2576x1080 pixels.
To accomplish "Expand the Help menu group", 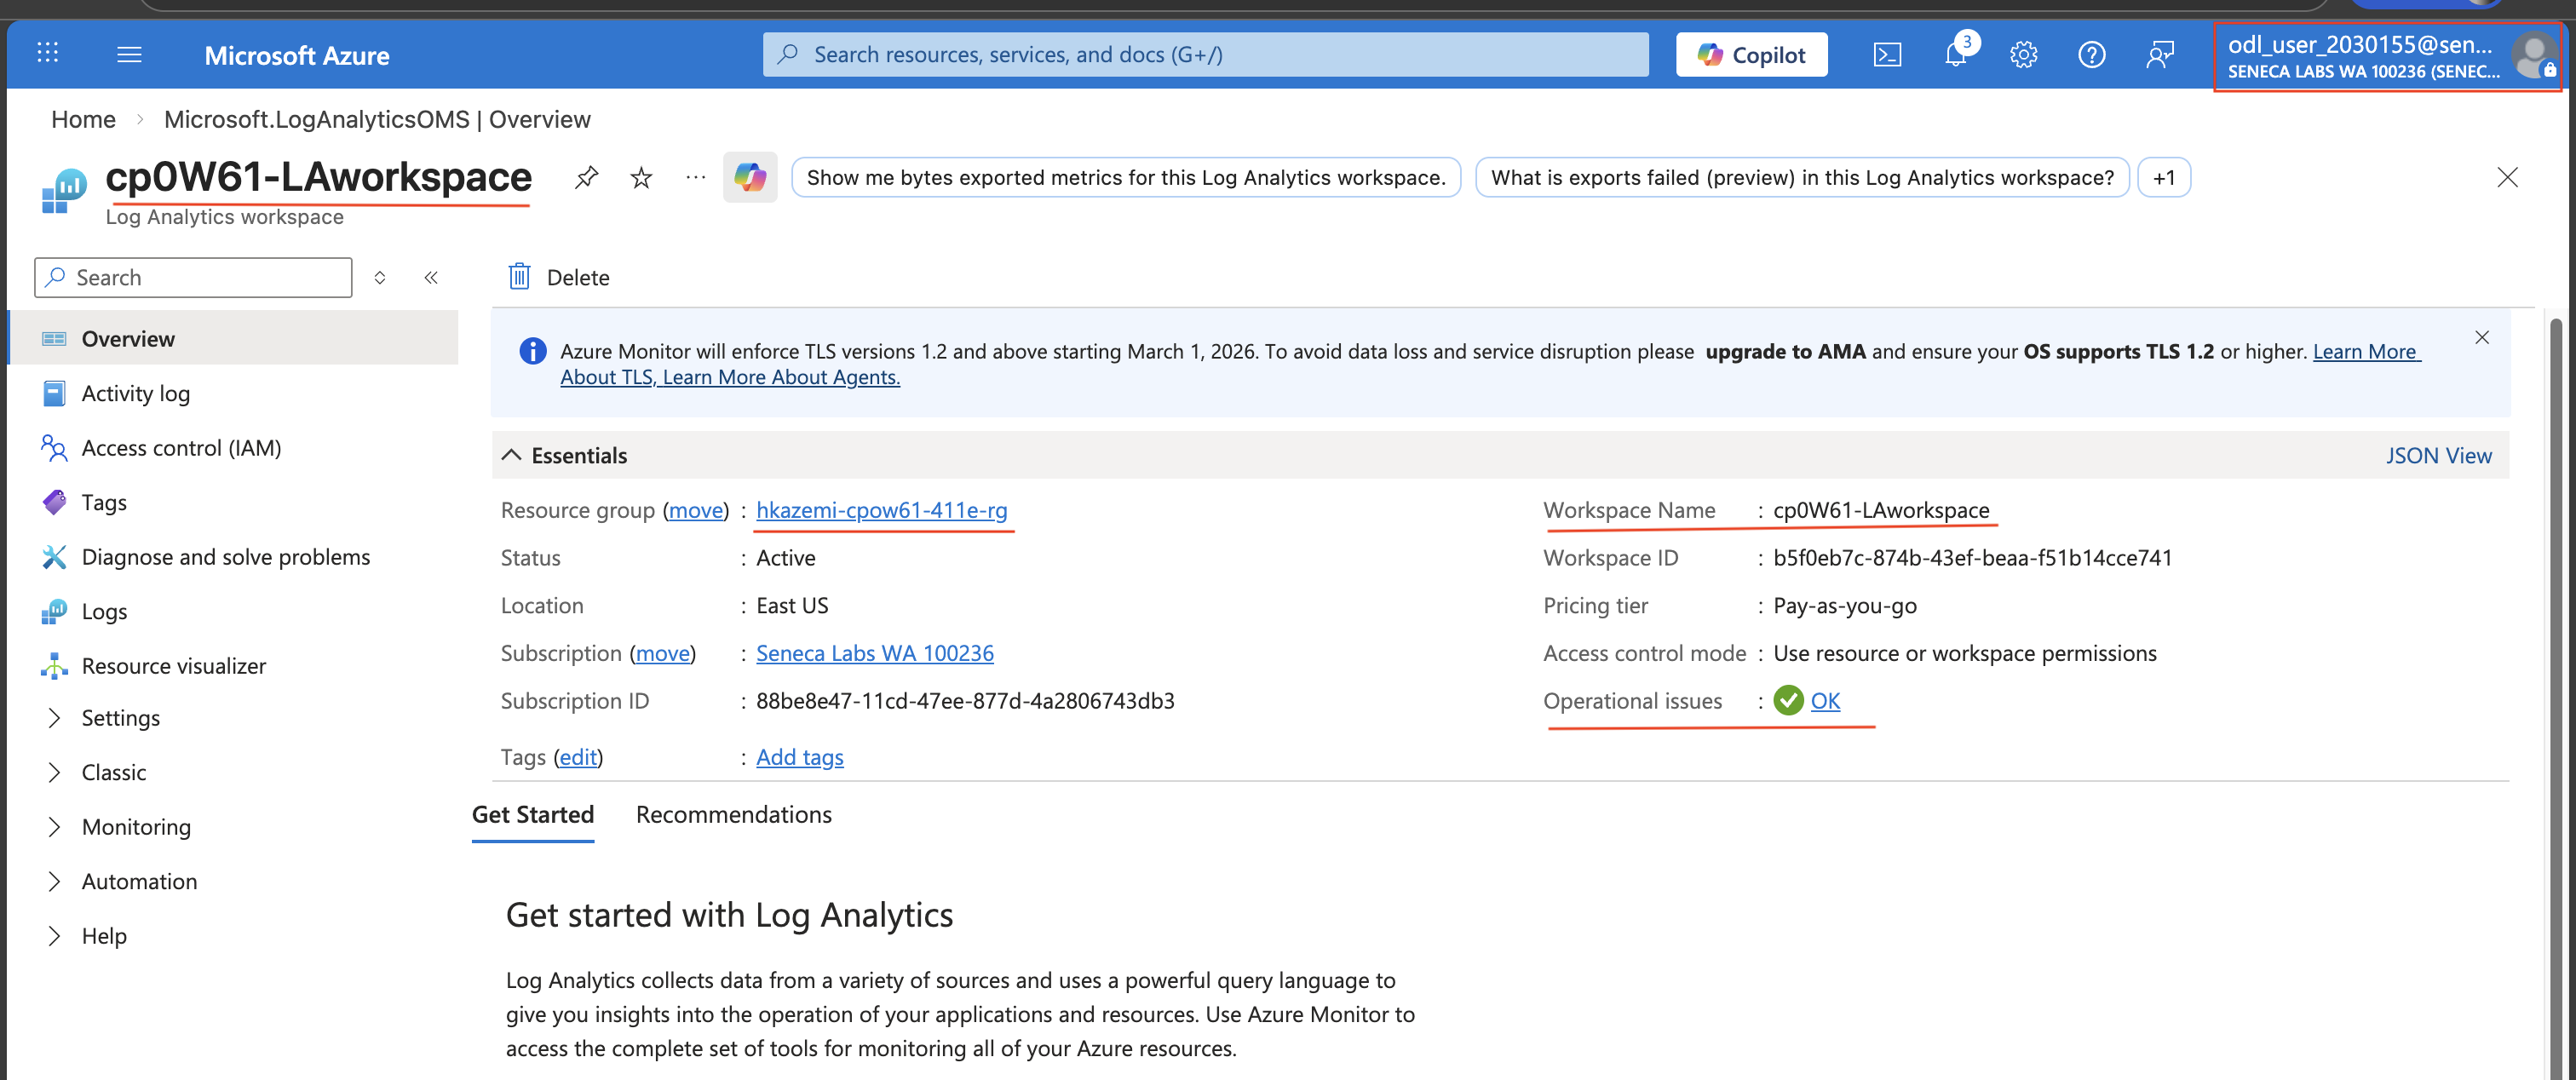I will click(x=54, y=936).
